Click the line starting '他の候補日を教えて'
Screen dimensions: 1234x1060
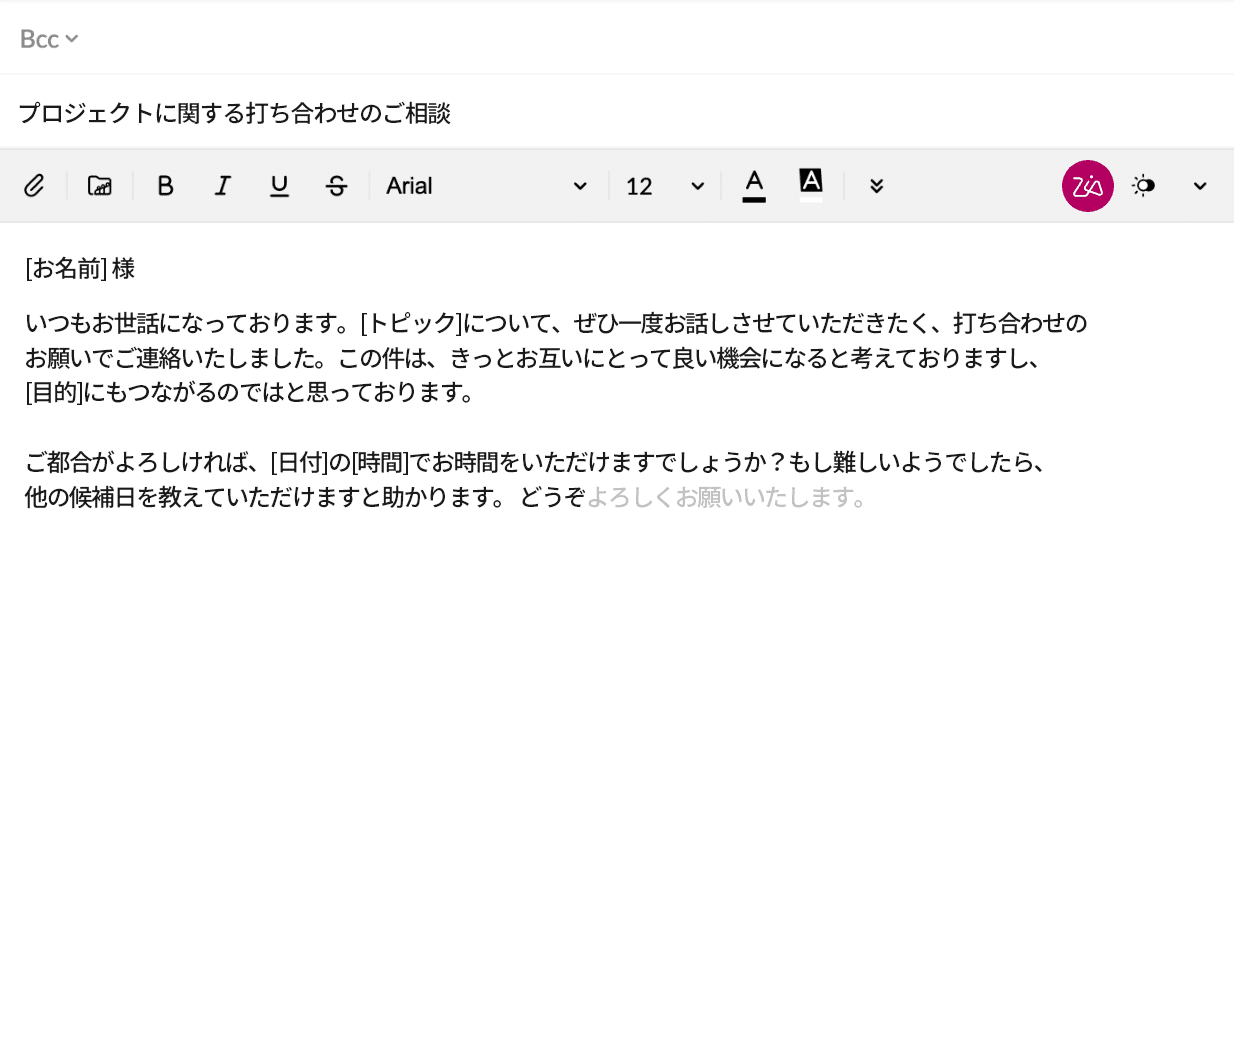coord(446,497)
